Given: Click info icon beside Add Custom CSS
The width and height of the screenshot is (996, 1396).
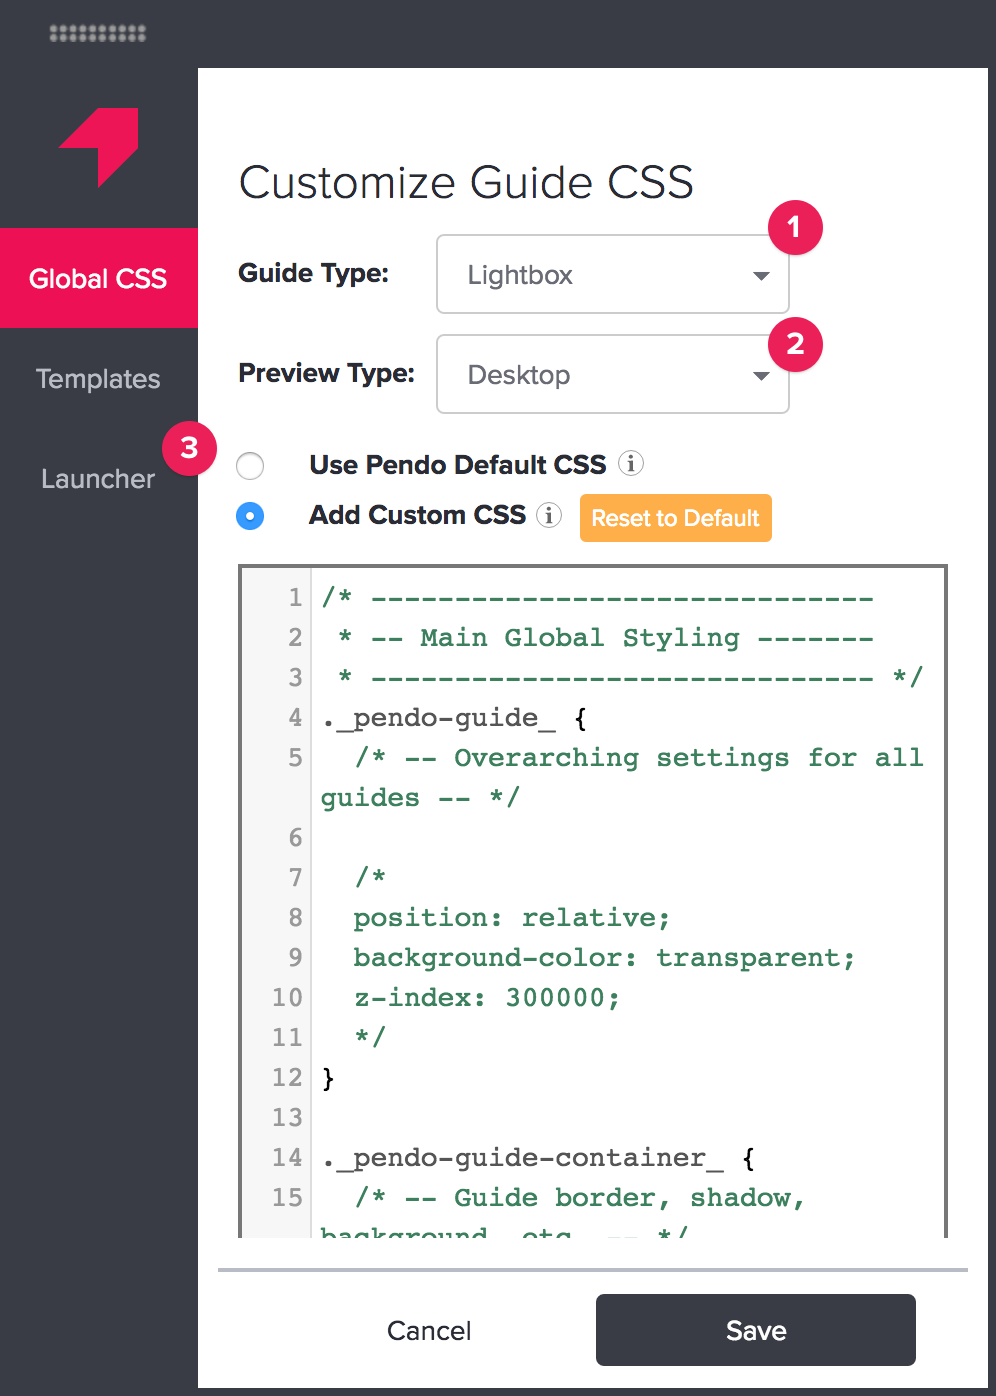Looking at the screenshot, I should coord(549,515).
